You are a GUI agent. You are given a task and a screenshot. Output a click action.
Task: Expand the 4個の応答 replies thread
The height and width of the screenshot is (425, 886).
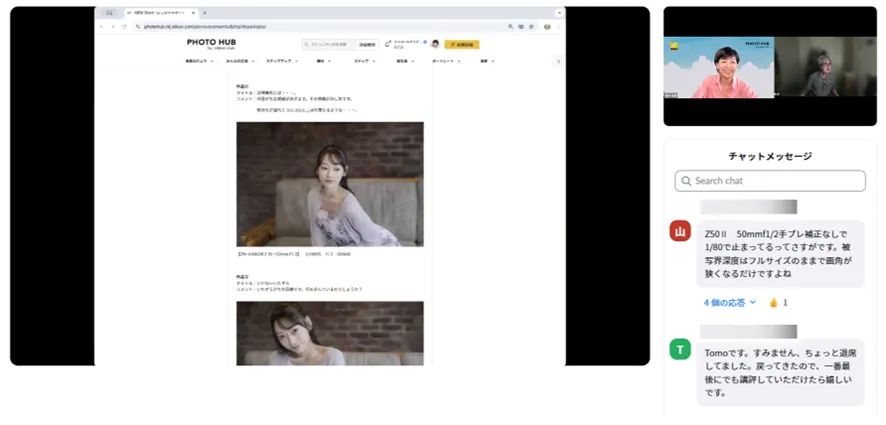(729, 302)
